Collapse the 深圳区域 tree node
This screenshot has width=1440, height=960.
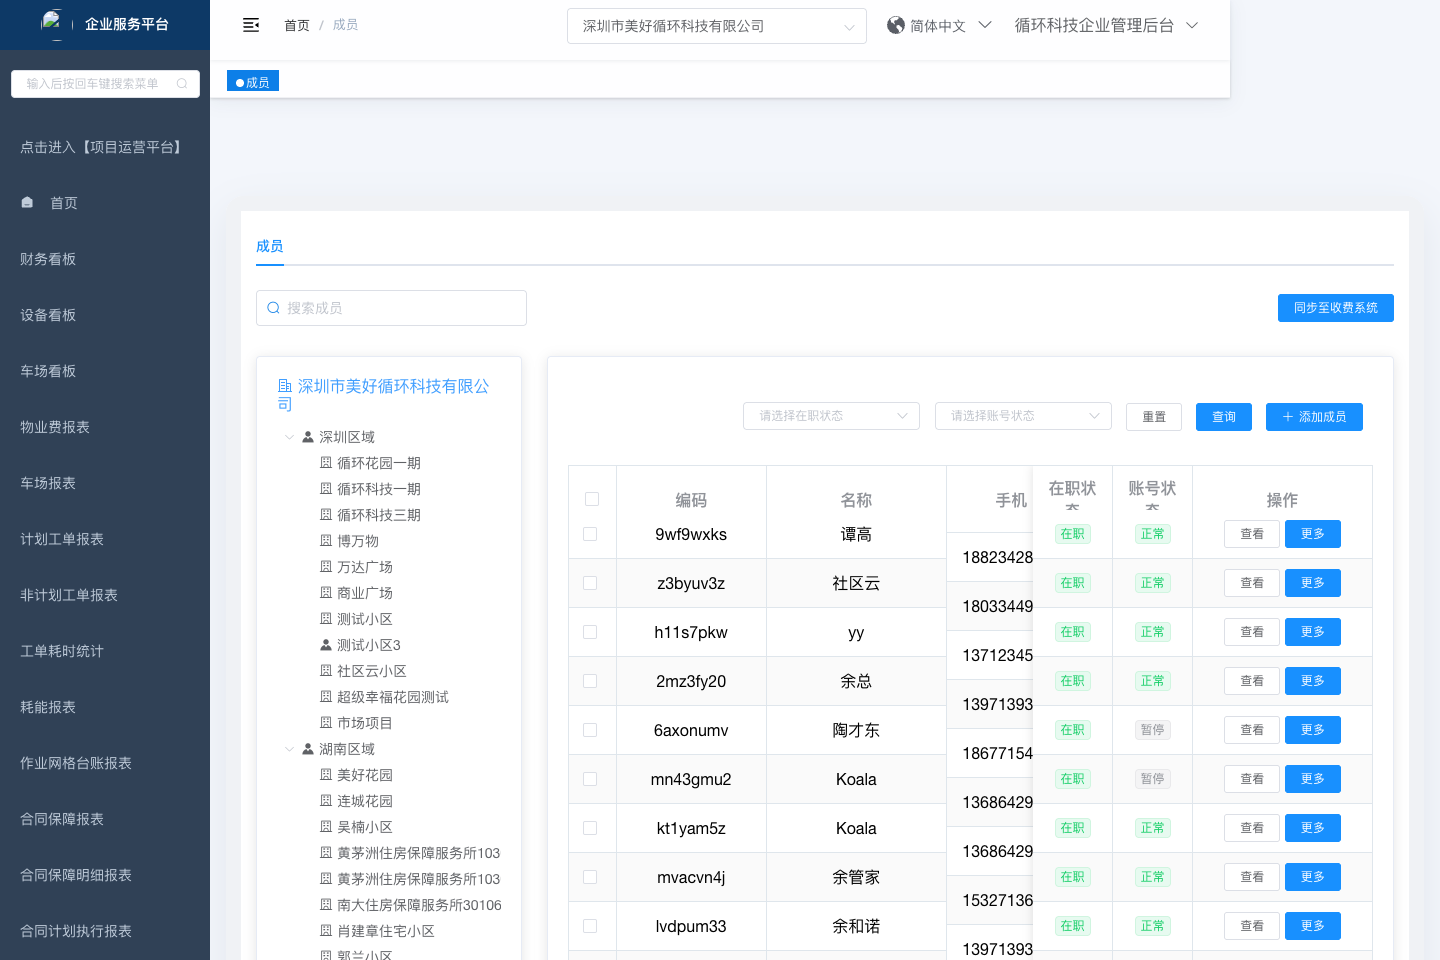[290, 437]
